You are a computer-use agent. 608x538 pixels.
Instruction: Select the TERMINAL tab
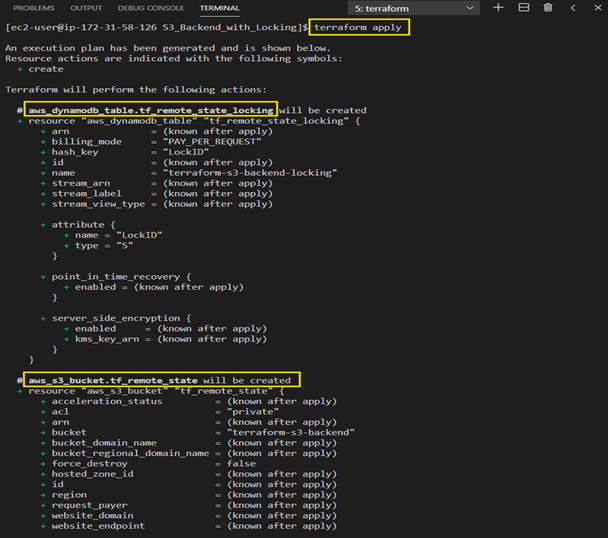[x=219, y=8]
